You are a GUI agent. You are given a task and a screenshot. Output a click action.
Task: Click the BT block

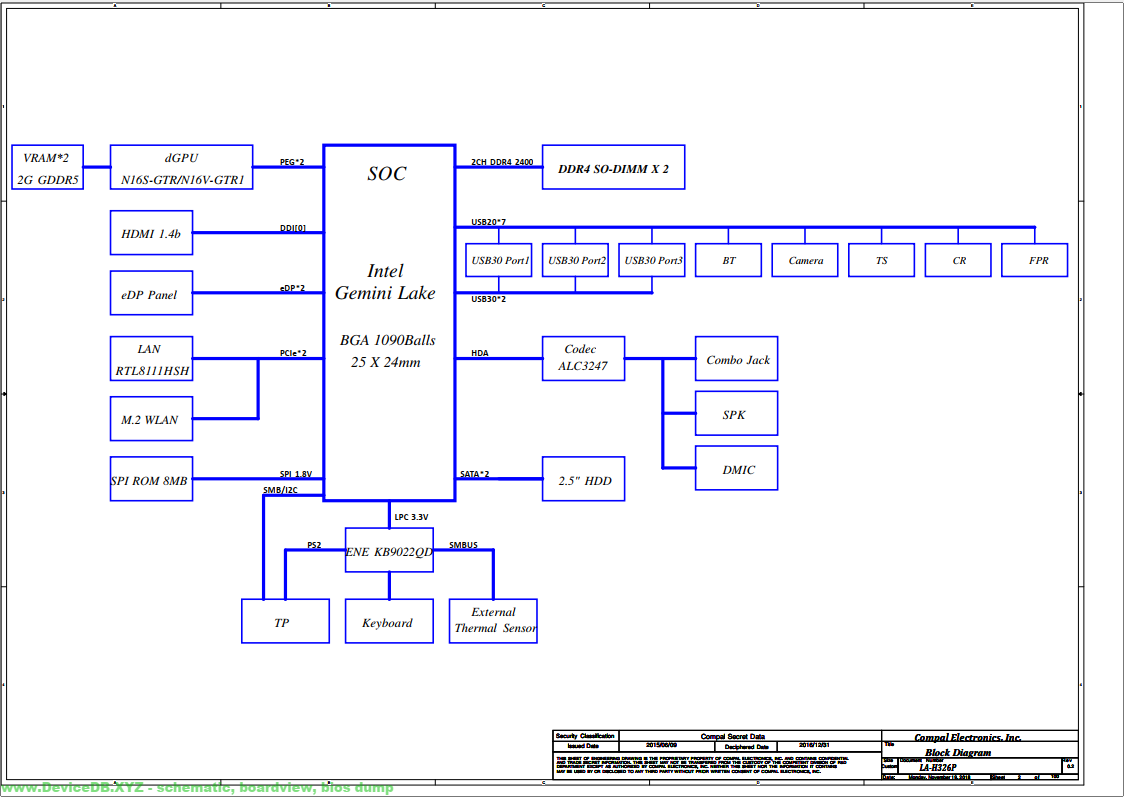[728, 260]
